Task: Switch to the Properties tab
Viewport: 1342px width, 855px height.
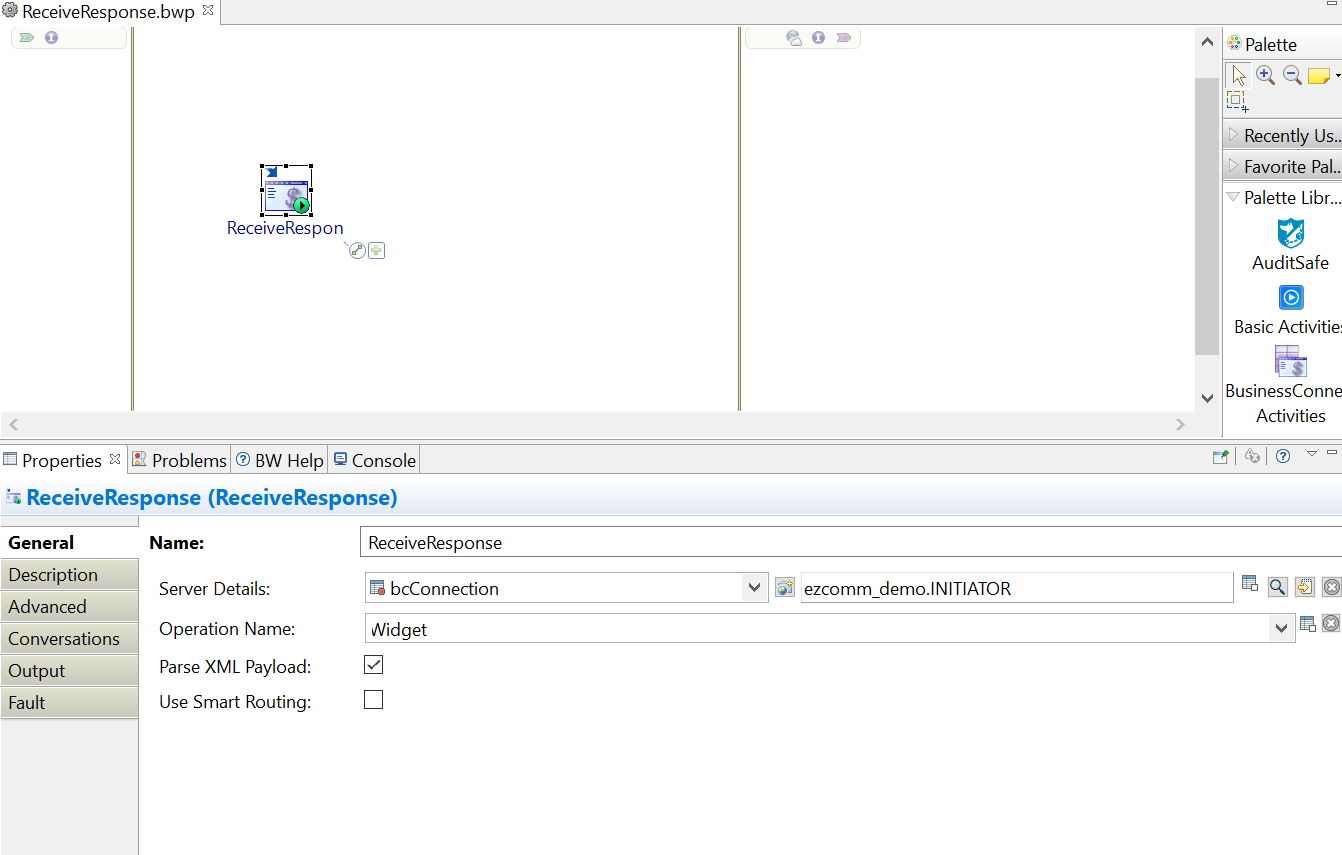Action: (62, 460)
